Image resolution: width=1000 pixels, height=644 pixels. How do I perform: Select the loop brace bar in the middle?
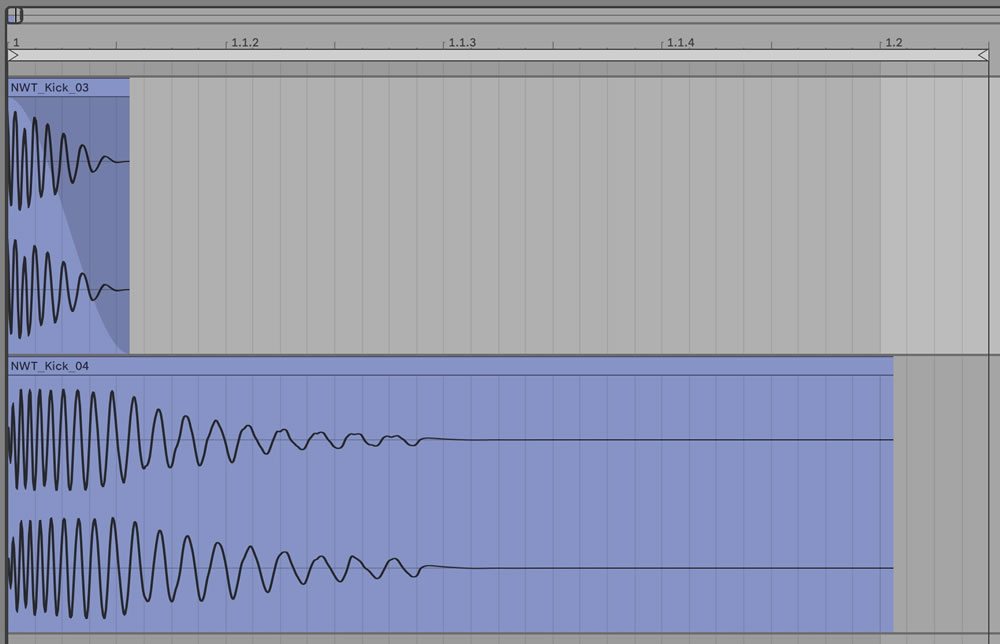(x=500, y=56)
